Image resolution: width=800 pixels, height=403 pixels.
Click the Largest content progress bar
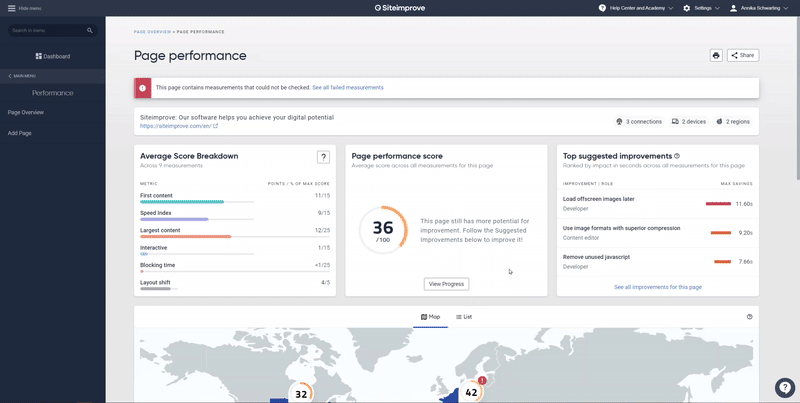[x=235, y=237]
